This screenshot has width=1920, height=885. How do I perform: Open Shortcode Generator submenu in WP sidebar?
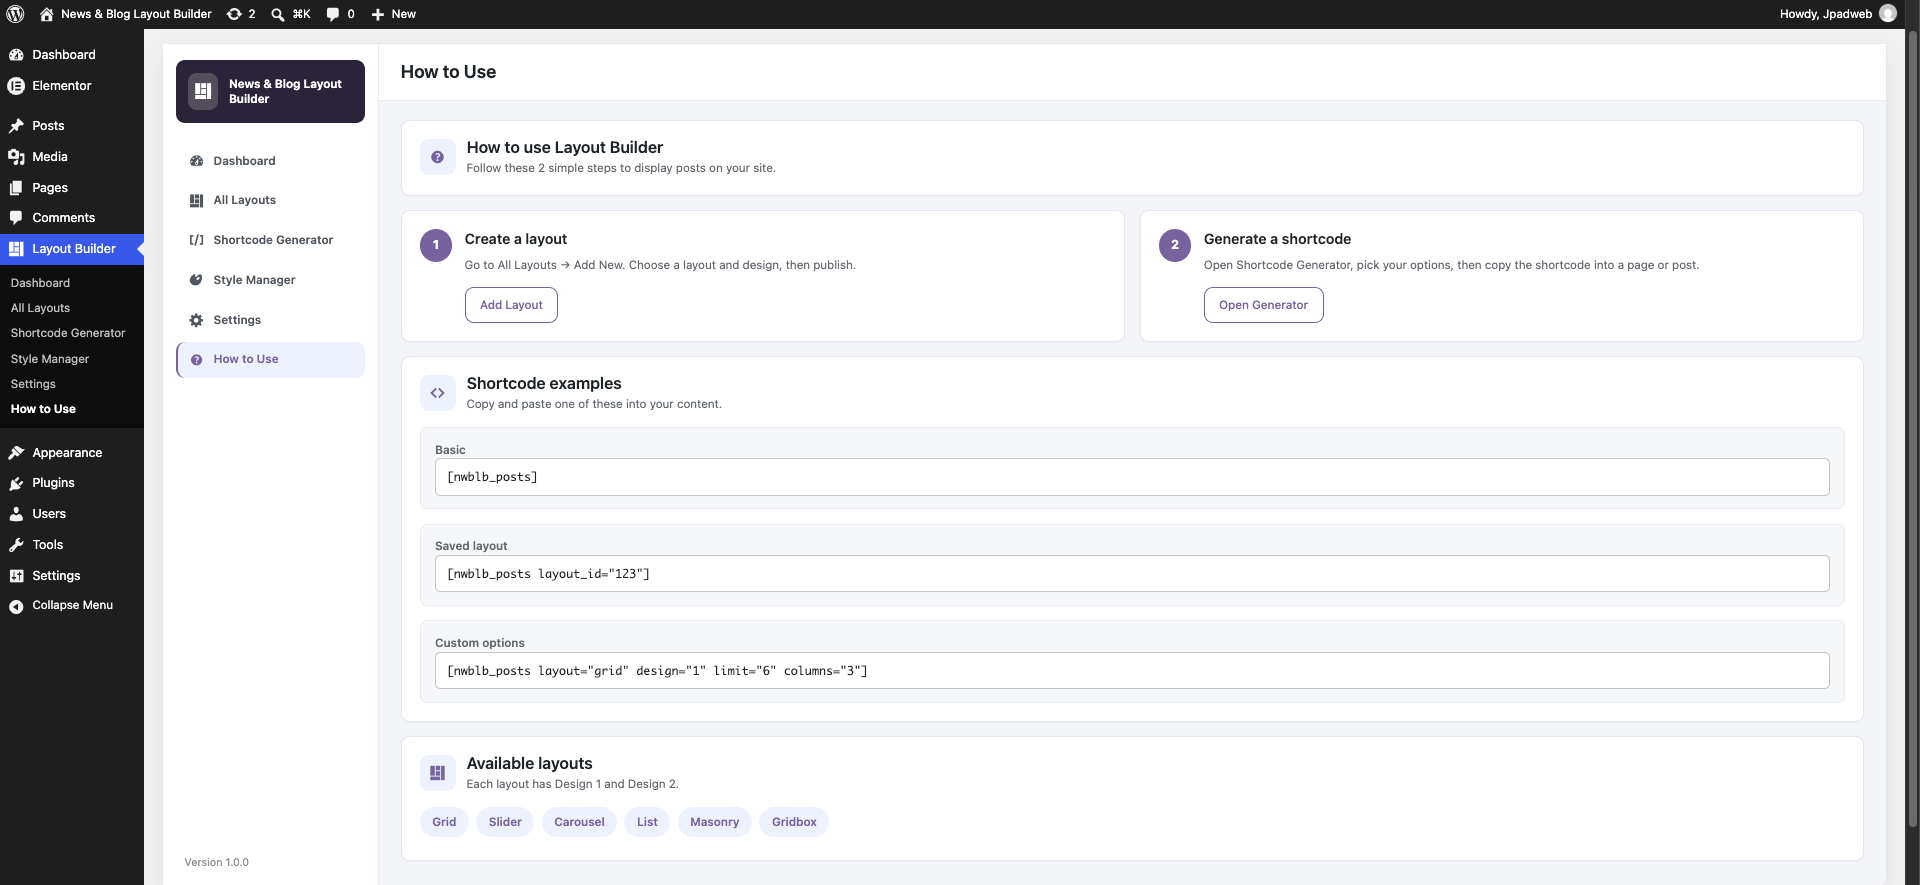[x=68, y=333]
